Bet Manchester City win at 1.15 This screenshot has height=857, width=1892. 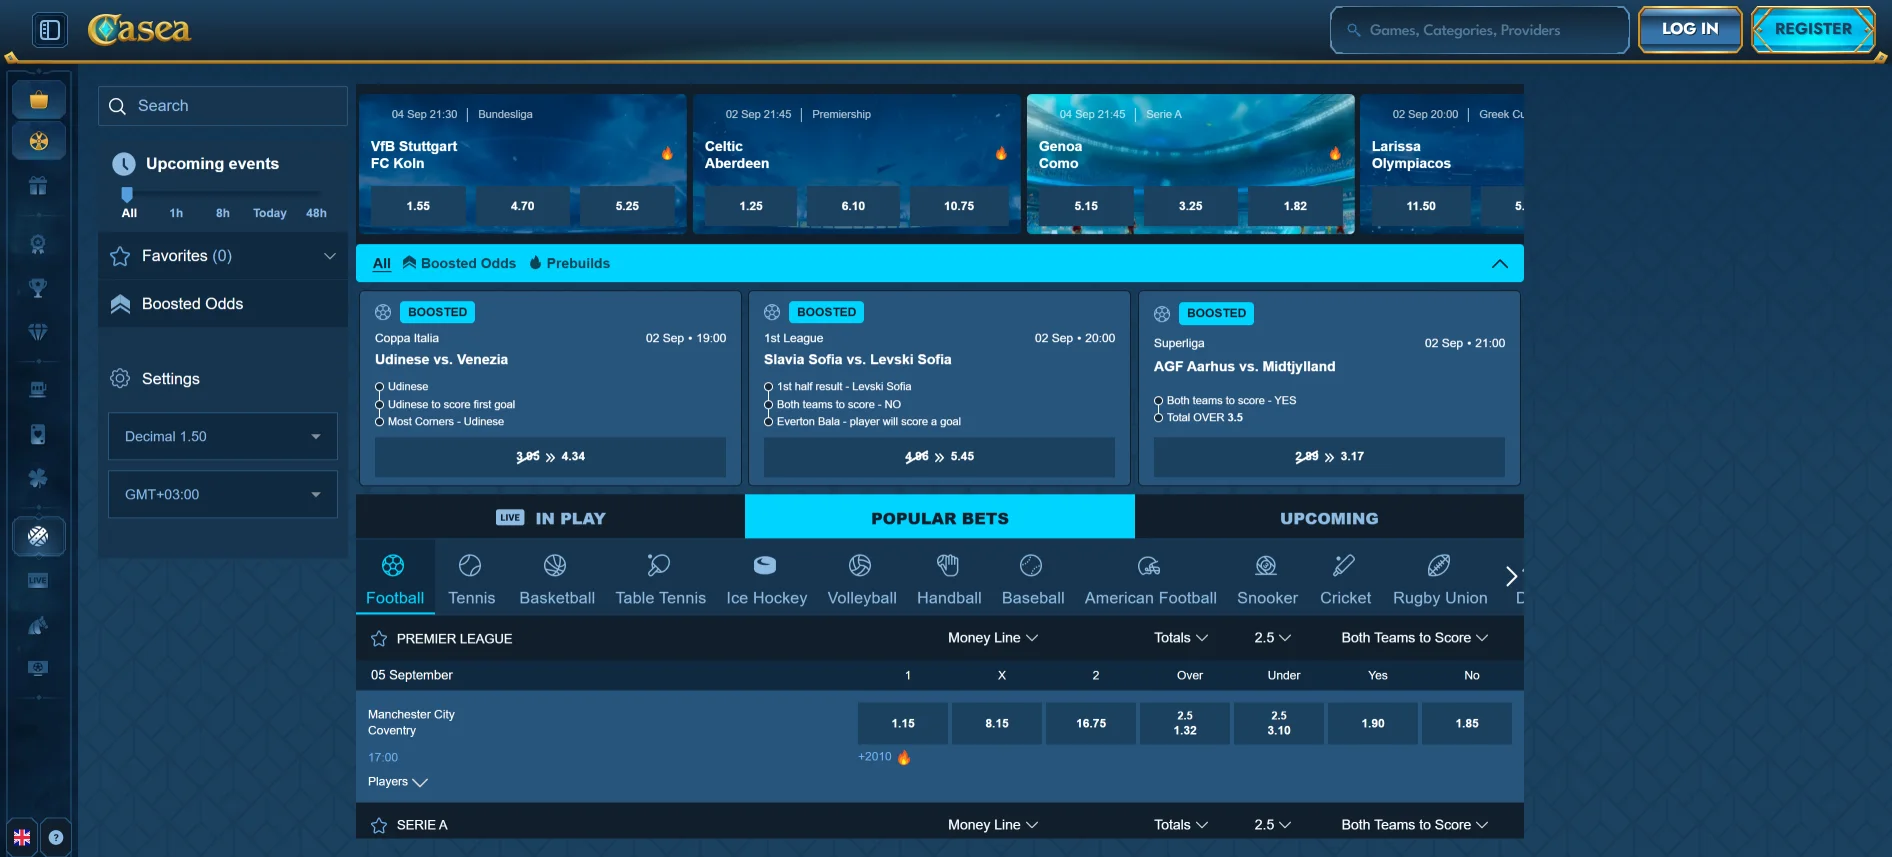point(903,723)
